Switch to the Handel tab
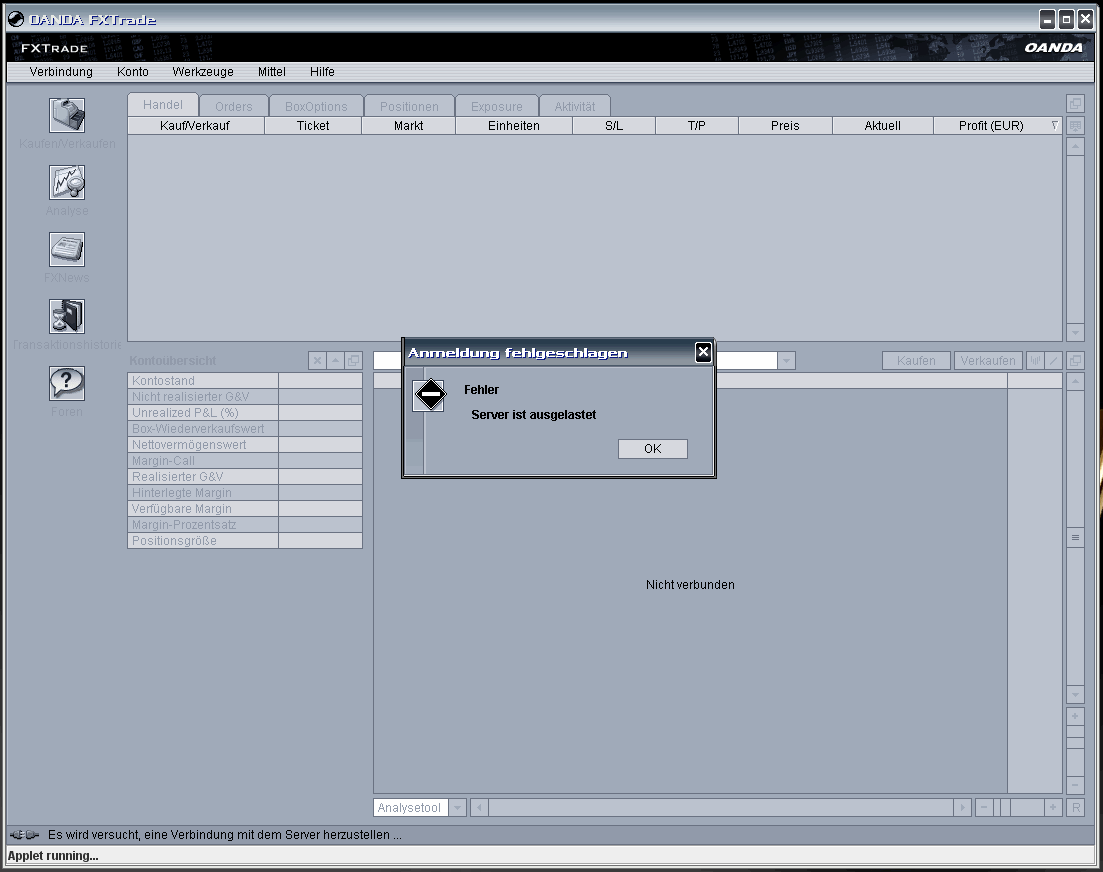The image size is (1103, 872). tap(162, 105)
